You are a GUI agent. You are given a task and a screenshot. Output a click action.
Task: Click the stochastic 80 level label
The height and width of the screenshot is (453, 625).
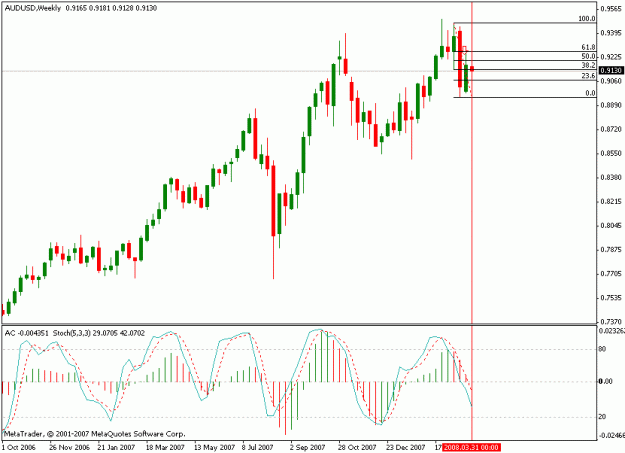pos(602,349)
